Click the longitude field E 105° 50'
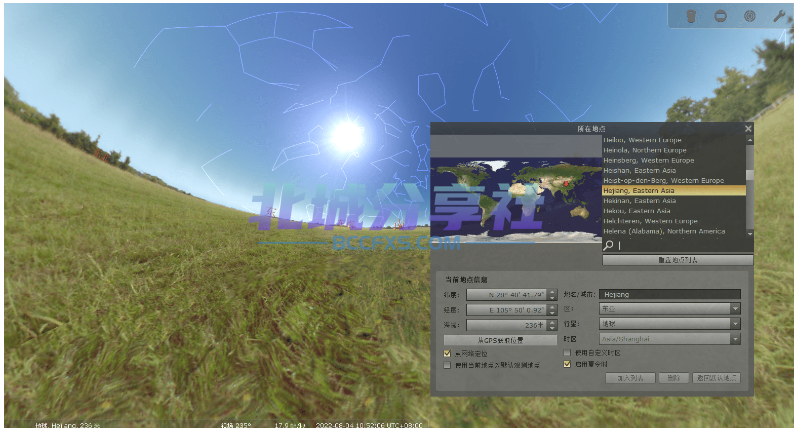Viewport: 795px width, 428px height. pos(507,309)
